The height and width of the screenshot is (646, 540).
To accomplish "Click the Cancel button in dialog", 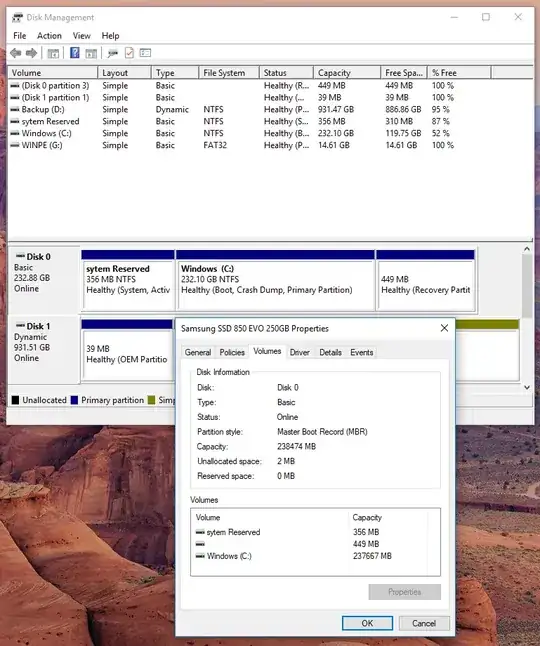I will (x=424, y=623).
